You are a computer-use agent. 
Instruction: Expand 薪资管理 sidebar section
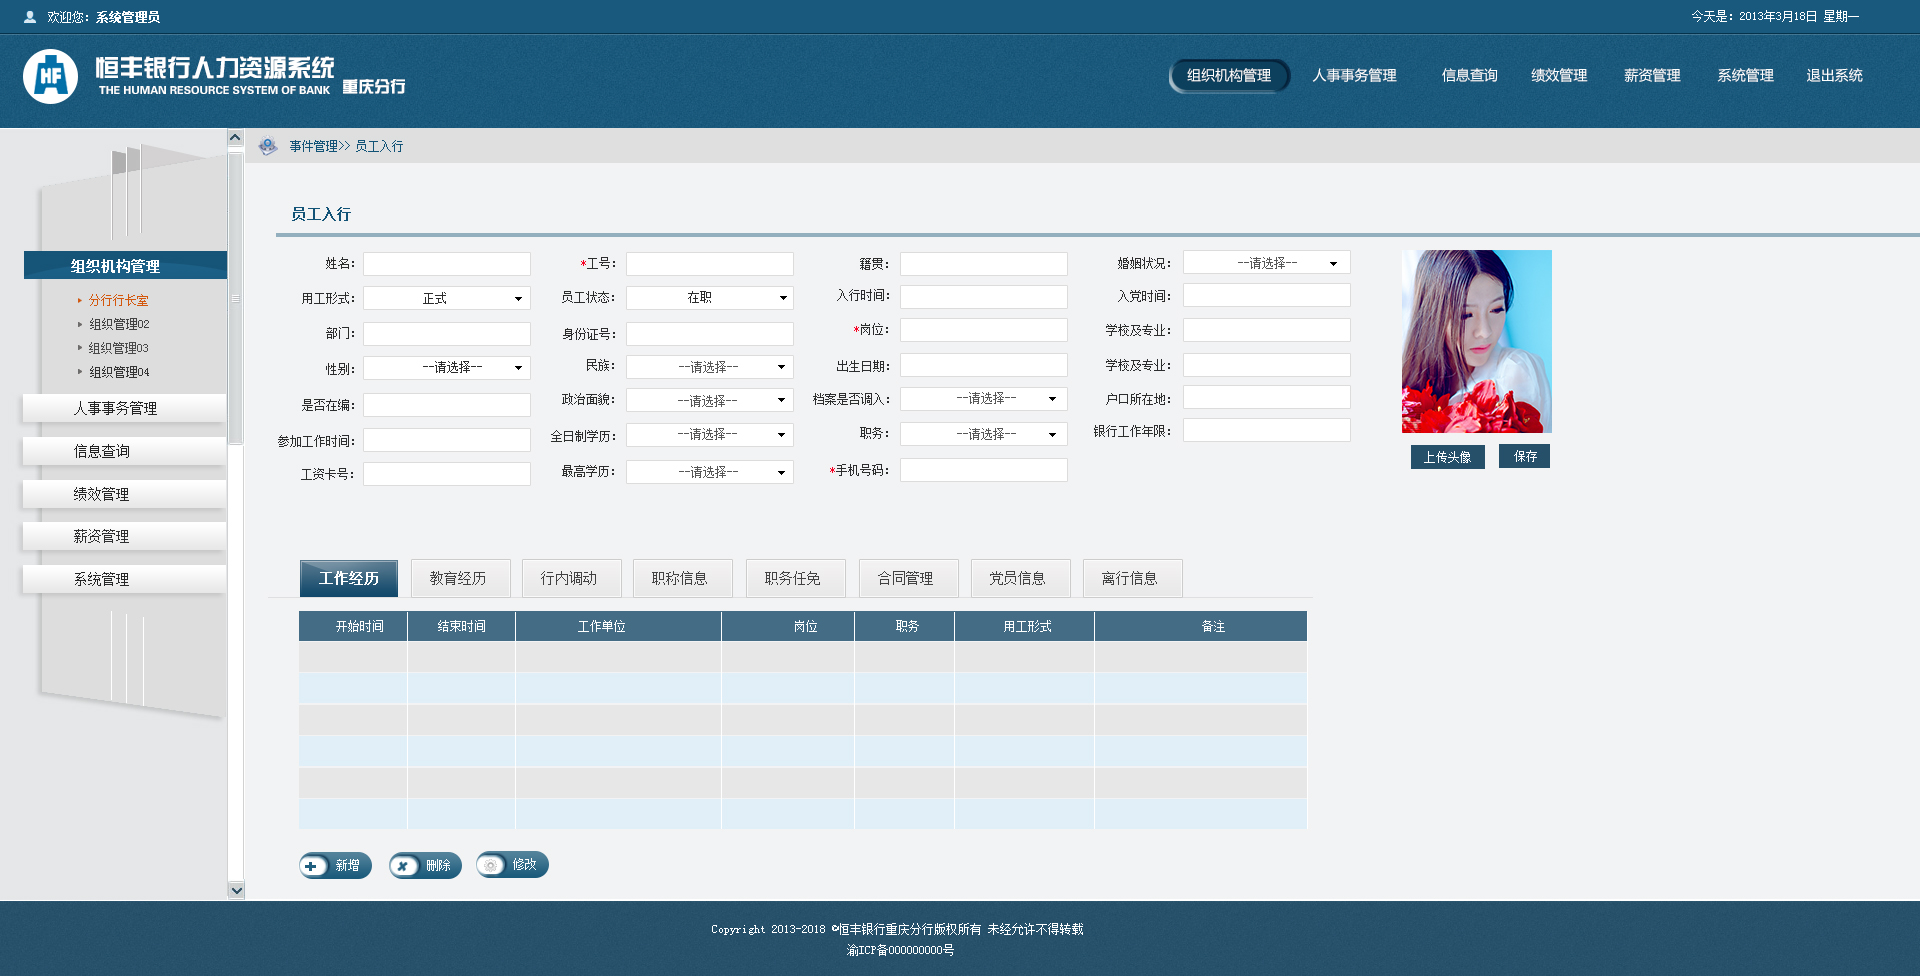click(x=124, y=536)
